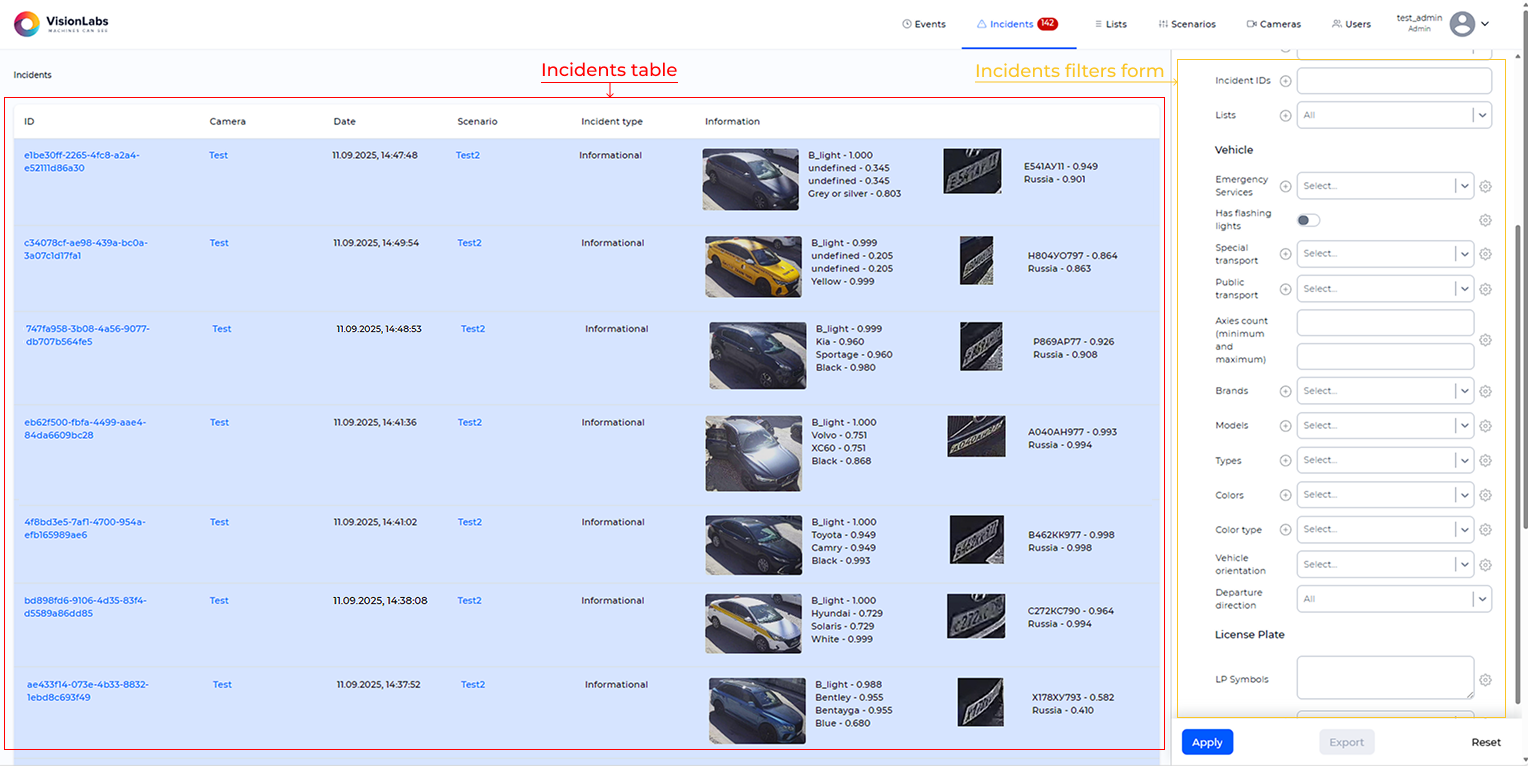The width and height of the screenshot is (1528, 766).
Task: Expand the Lists filter dropdown
Action: (1393, 115)
